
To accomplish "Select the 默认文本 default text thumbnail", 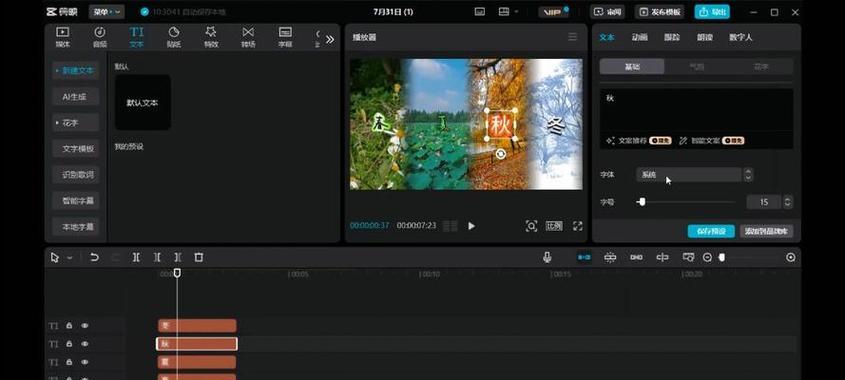I will click(143, 102).
